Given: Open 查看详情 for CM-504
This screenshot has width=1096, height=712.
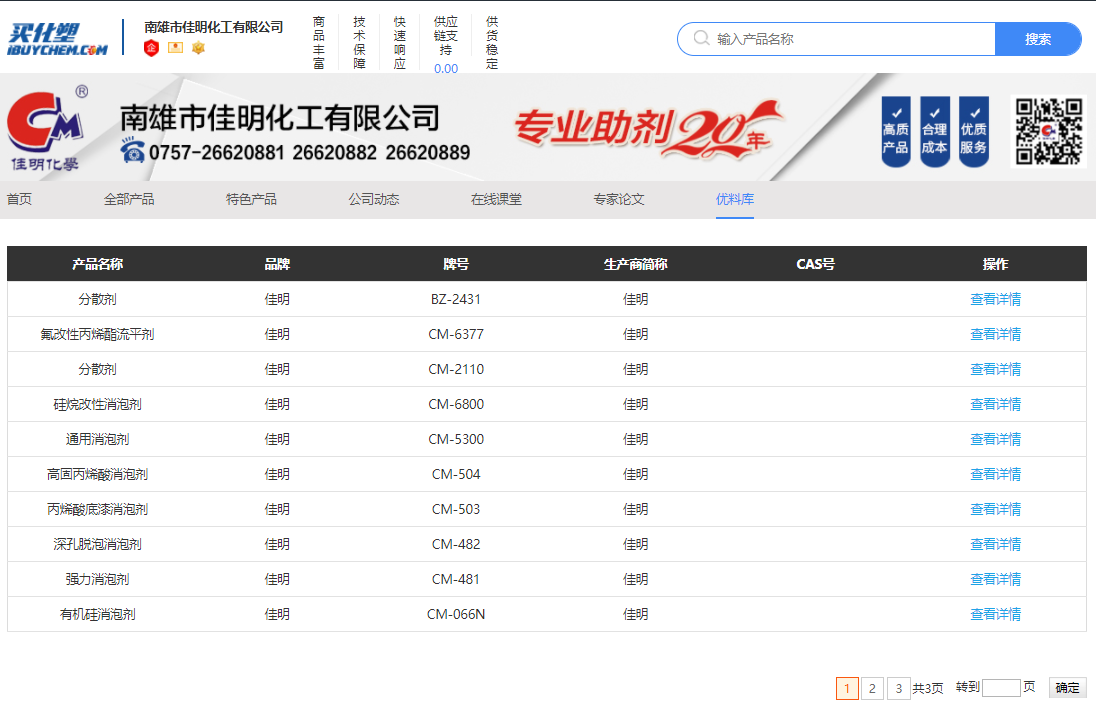Looking at the screenshot, I should [995, 474].
